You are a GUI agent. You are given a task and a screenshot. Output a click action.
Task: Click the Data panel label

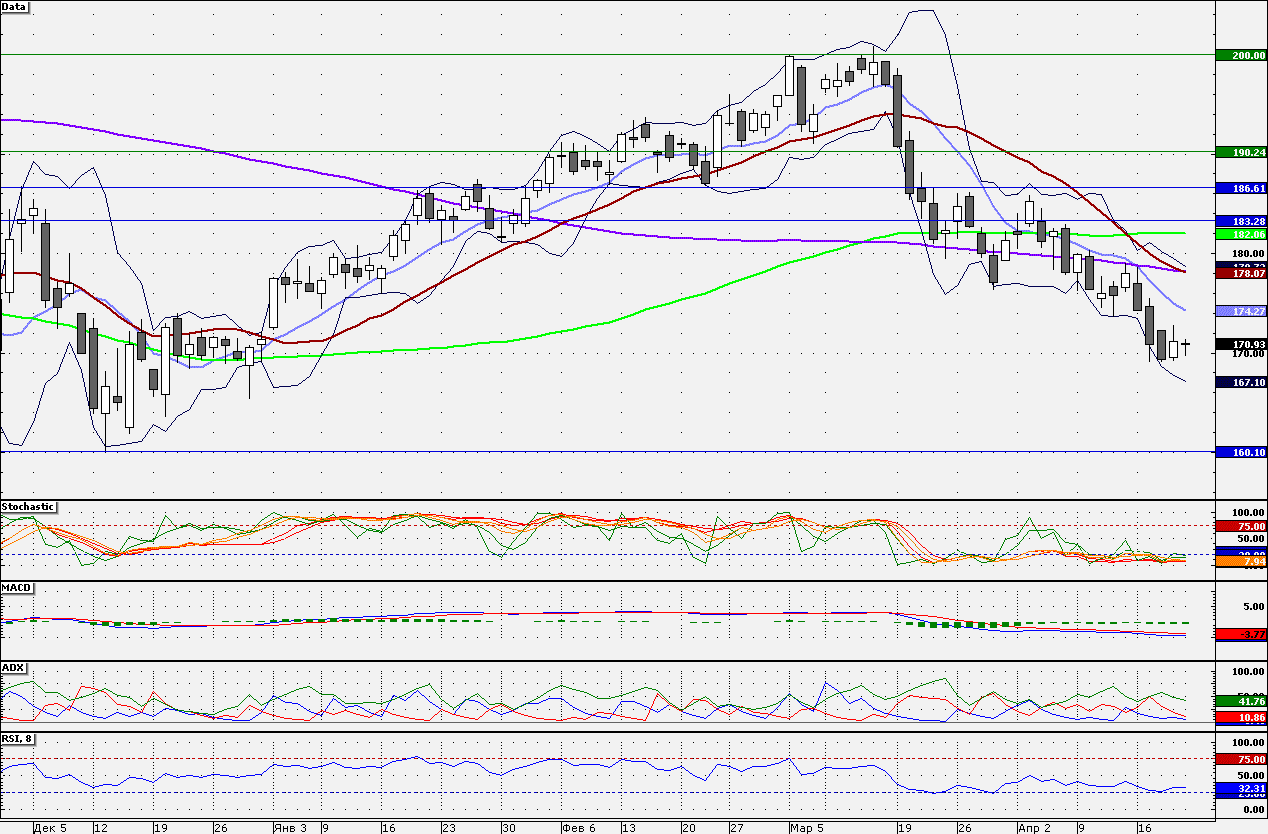15,7
